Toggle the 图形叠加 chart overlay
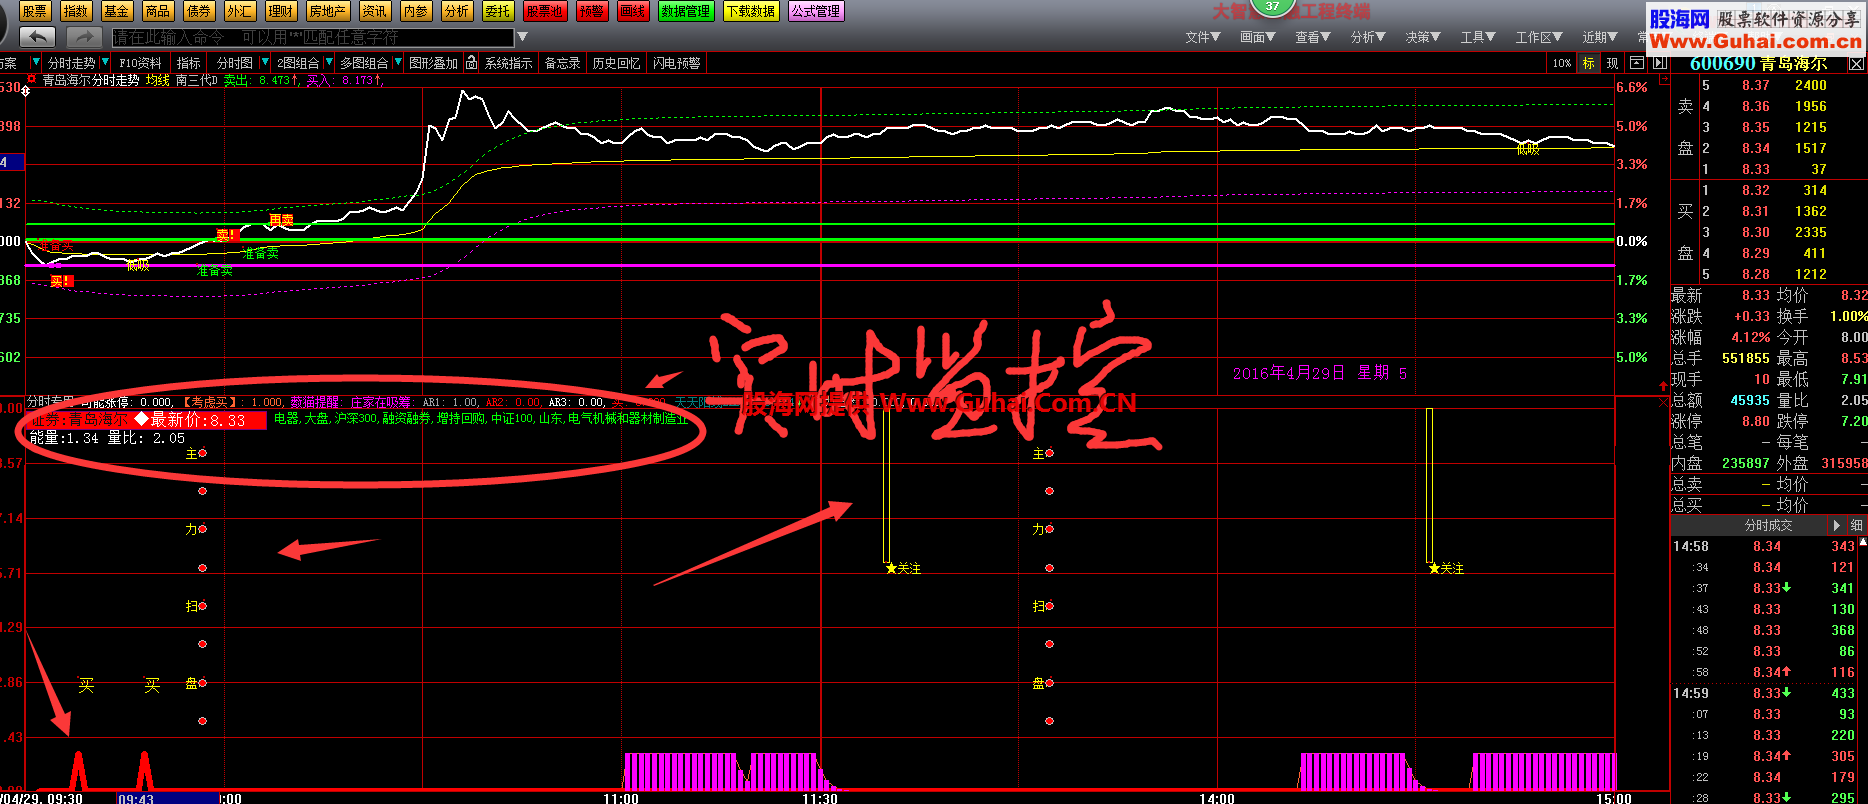This screenshot has height=804, width=1868. 434,63
